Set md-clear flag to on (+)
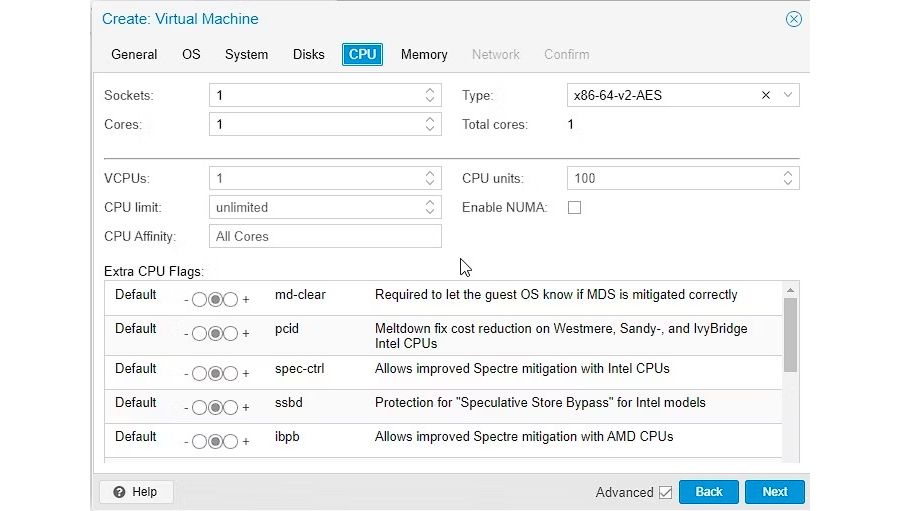Image resolution: width=900 pixels, height=511 pixels. 231,299
